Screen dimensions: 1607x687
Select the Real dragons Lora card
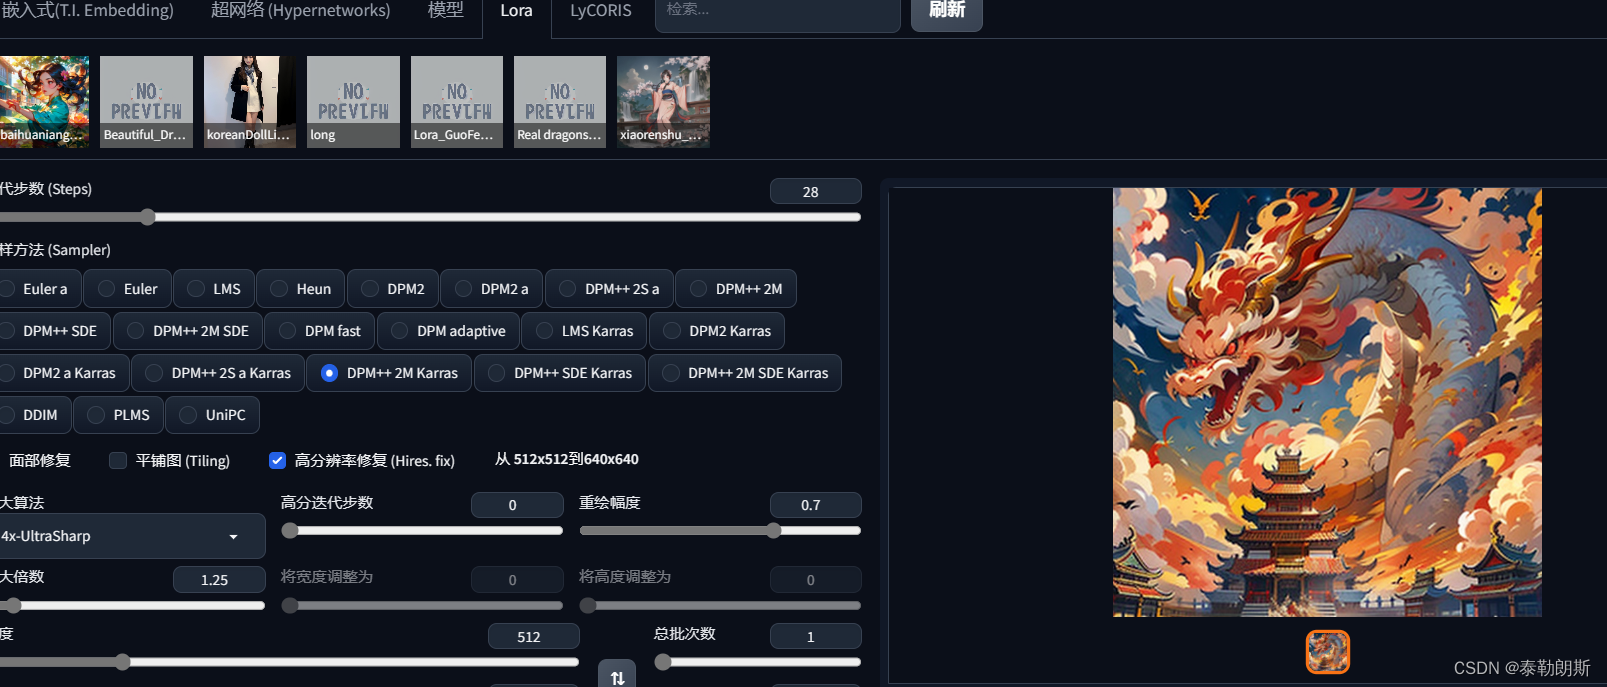coord(560,102)
